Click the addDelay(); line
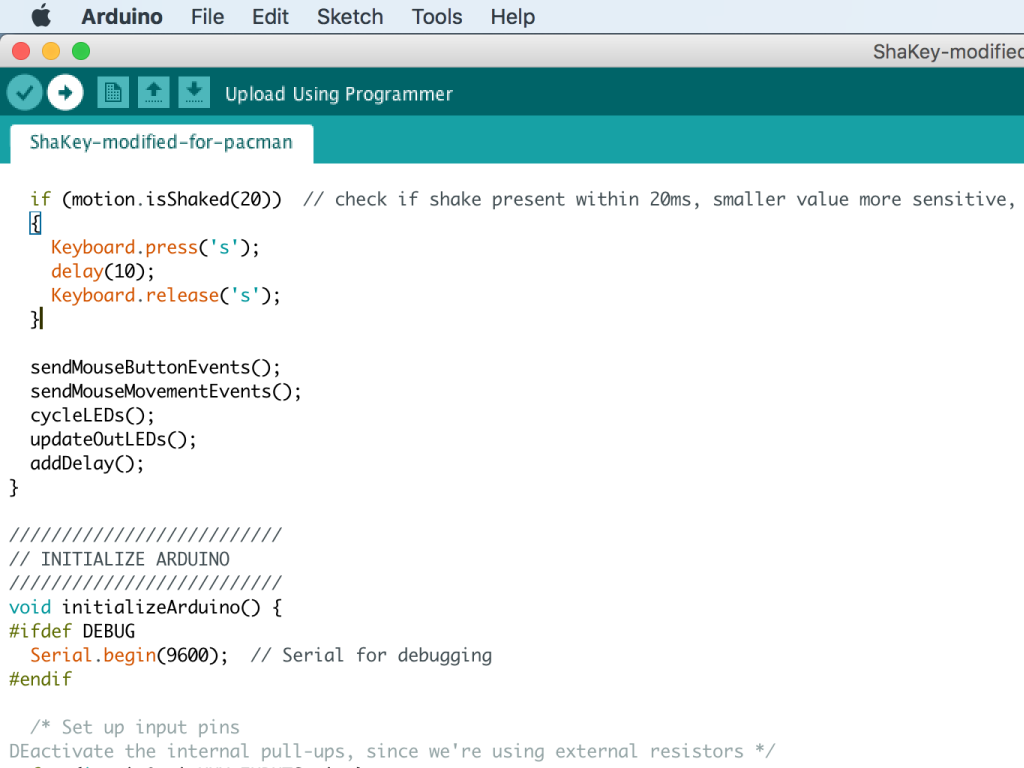This screenshot has width=1024, height=768. pyautogui.click(x=87, y=464)
